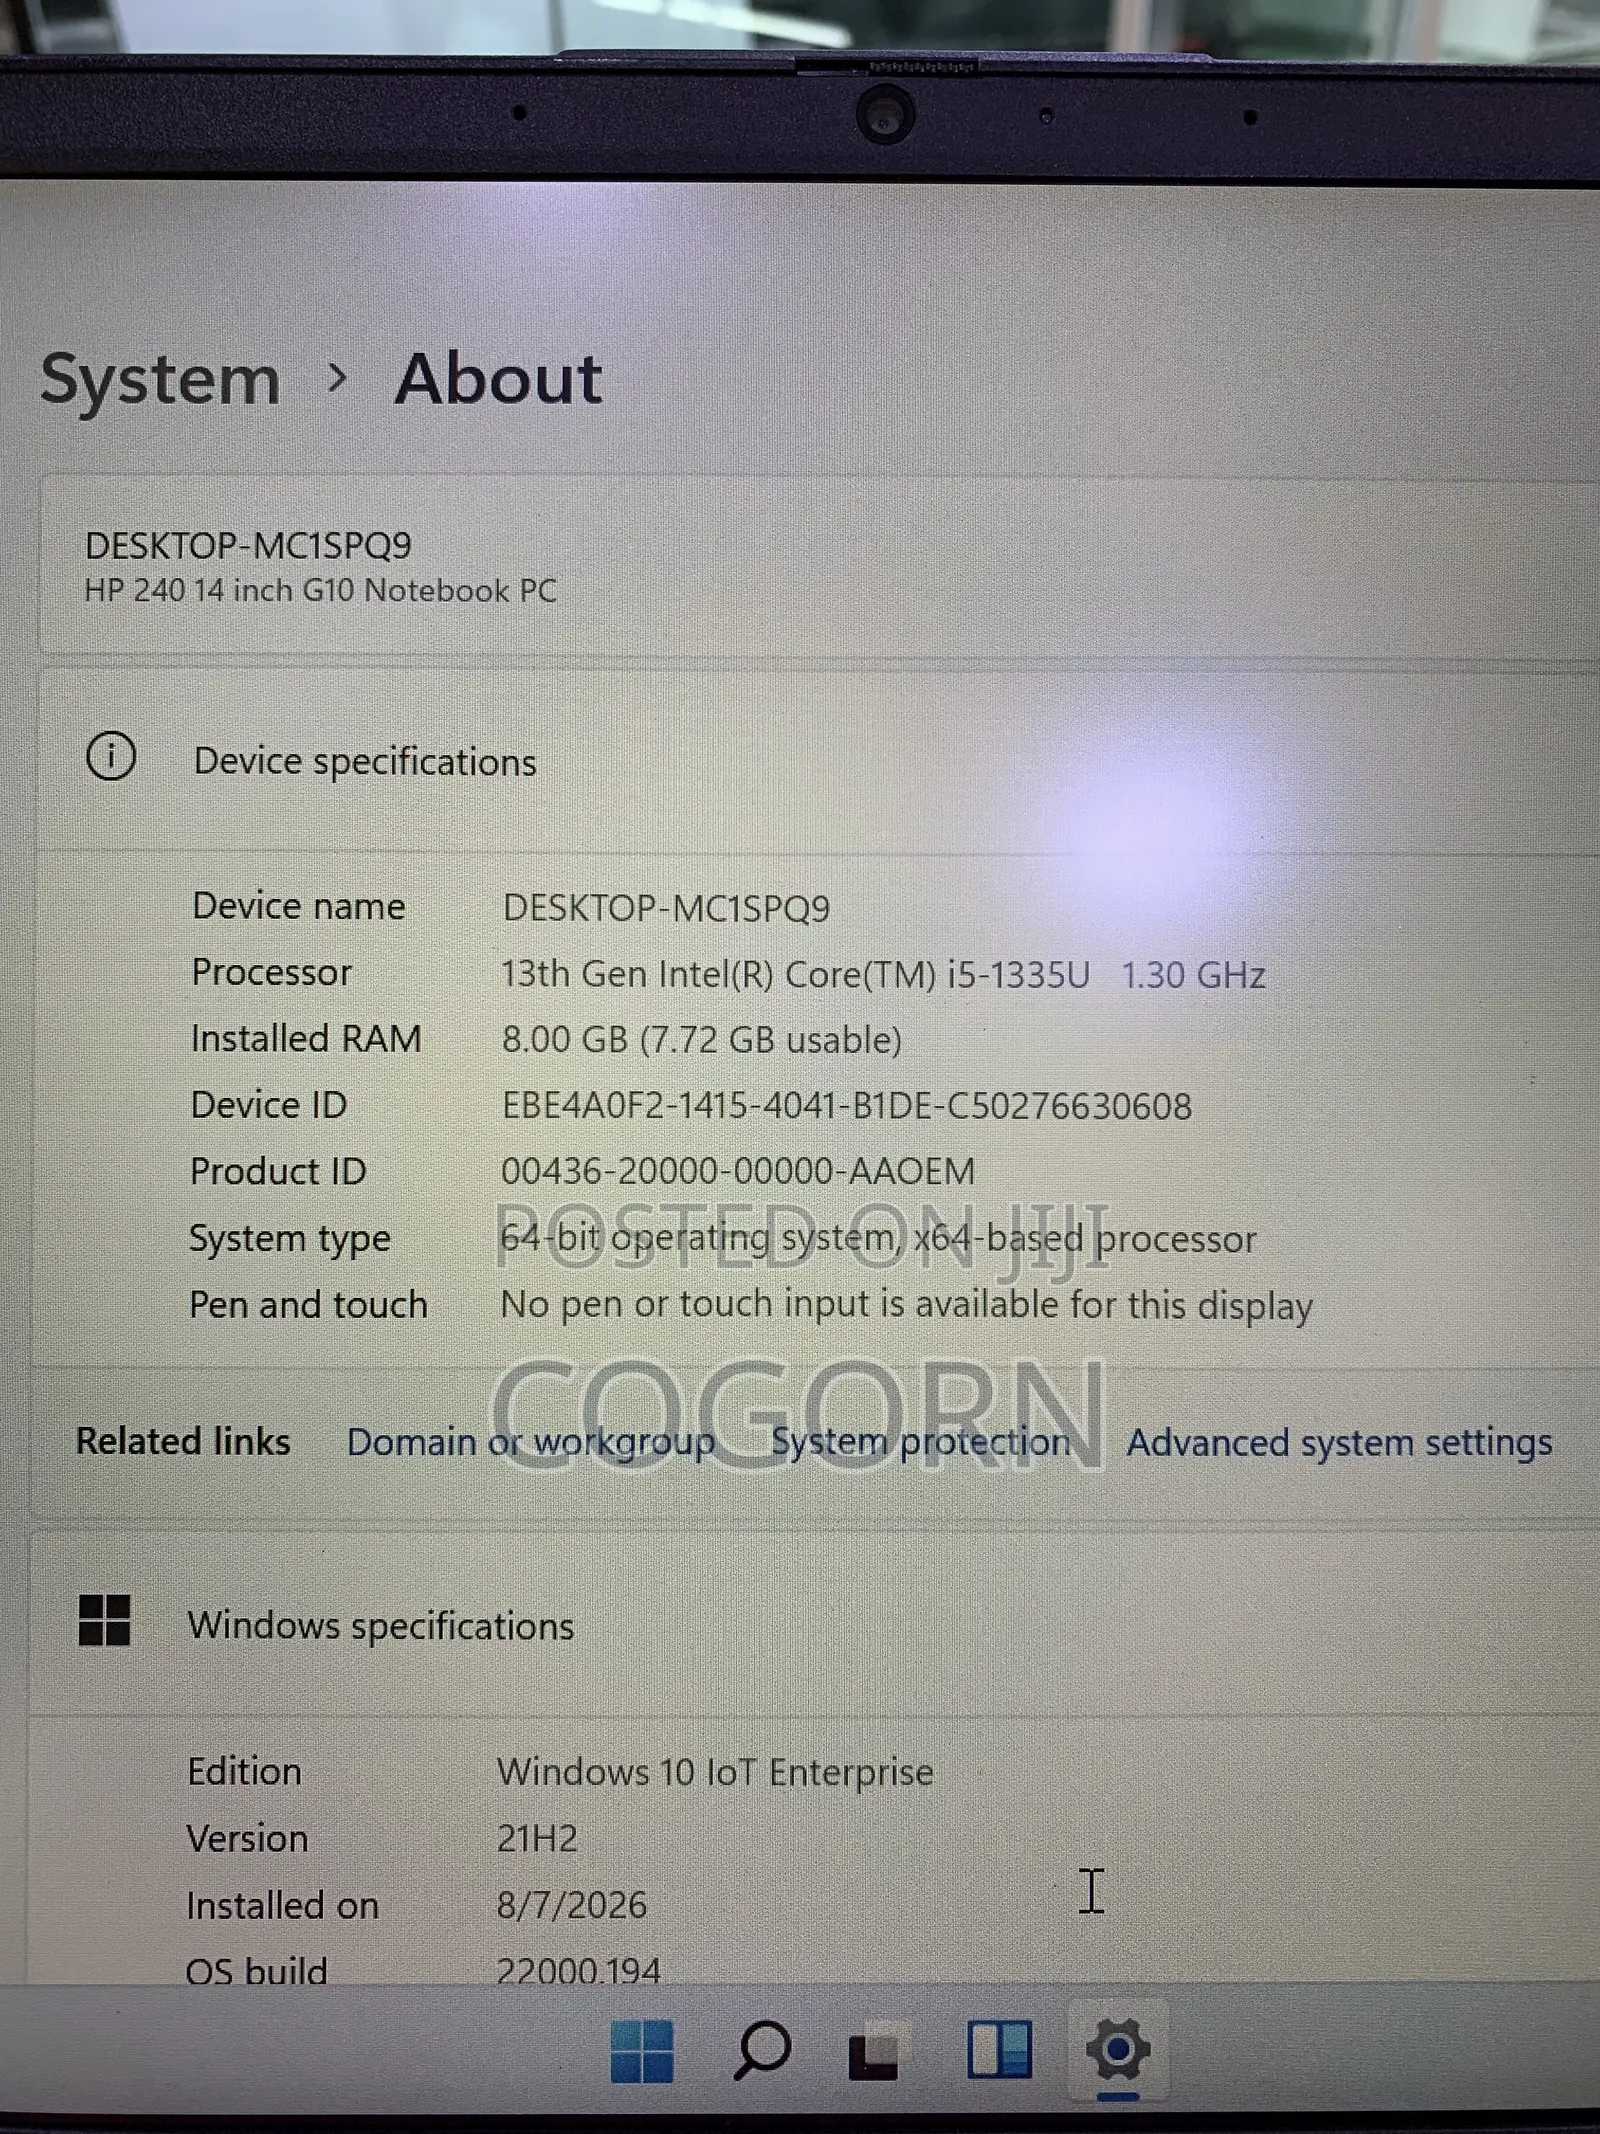Open Advanced system settings link
1600x2134 pixels.
pyautogui.click(x=1339, y=1443)
